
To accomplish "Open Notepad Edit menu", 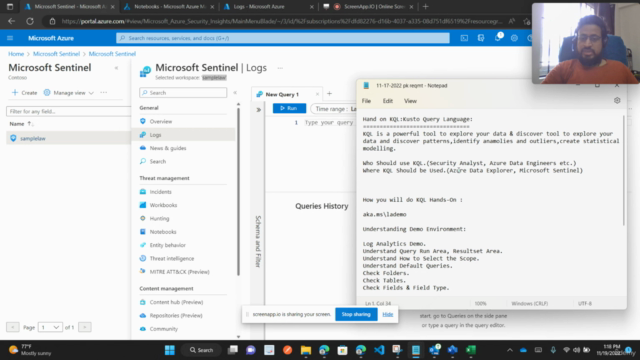I will [387, 101].
